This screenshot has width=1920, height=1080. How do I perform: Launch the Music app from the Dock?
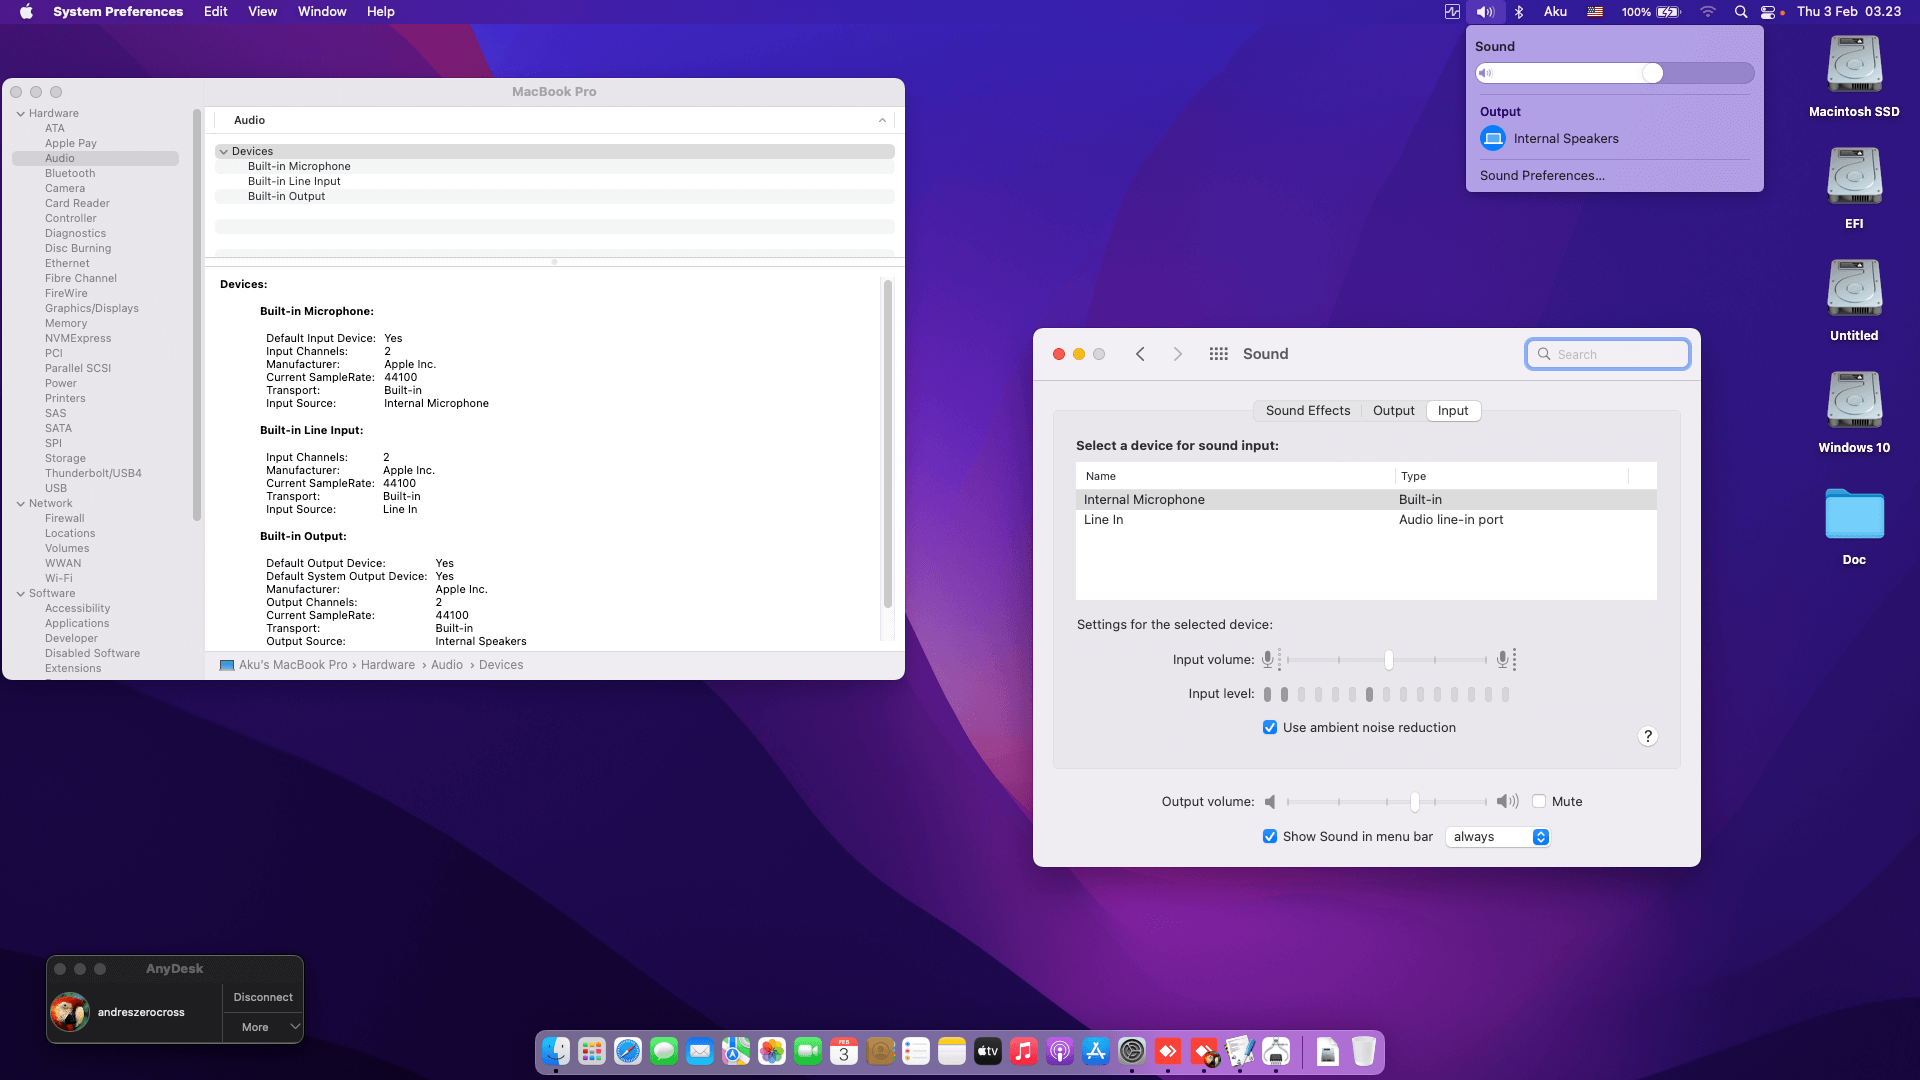(x=1023, y=1051)
